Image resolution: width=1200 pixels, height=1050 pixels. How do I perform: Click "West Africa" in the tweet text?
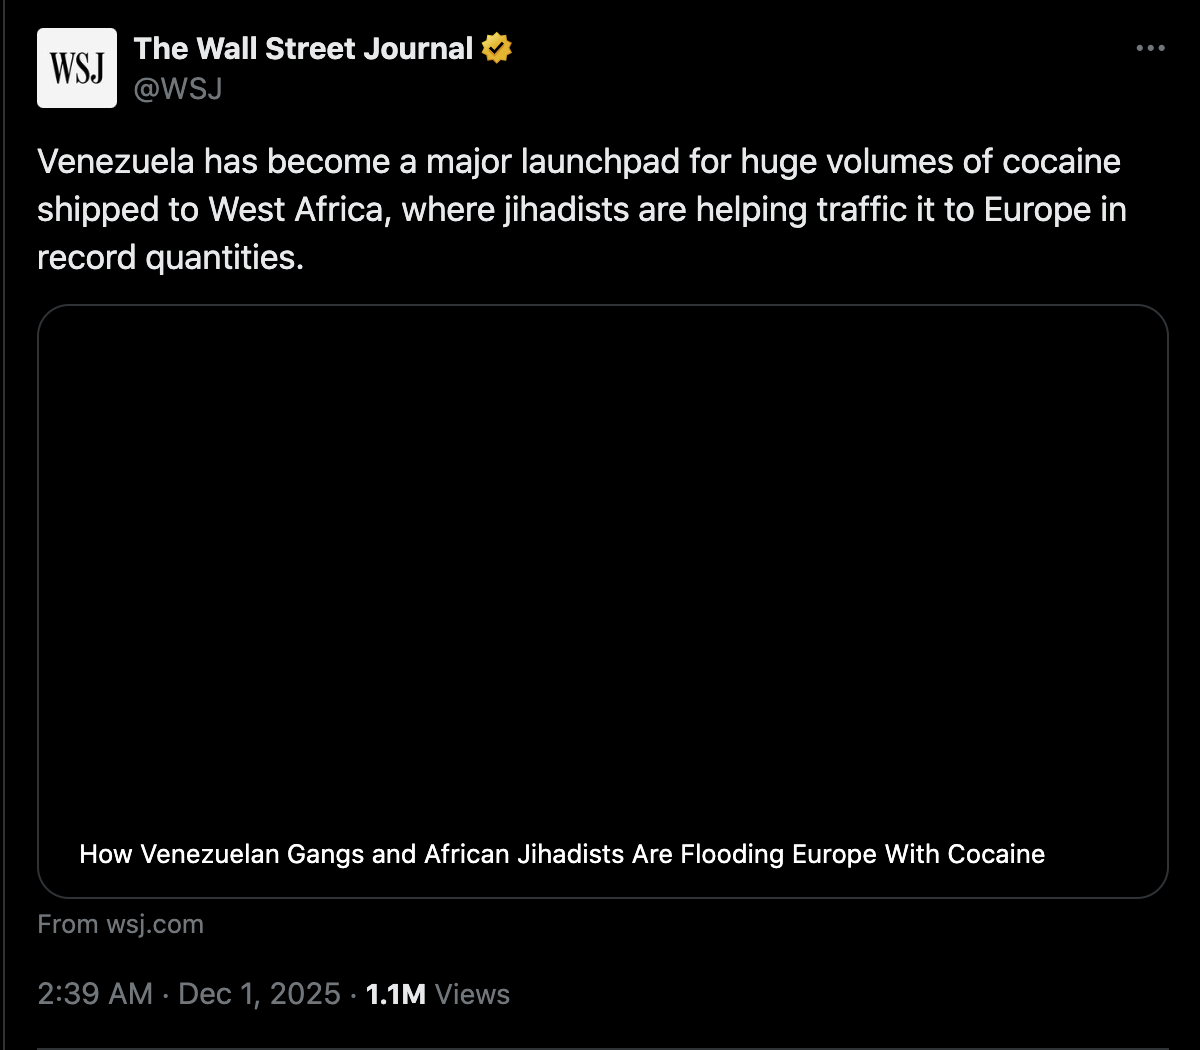click(297, 210)
